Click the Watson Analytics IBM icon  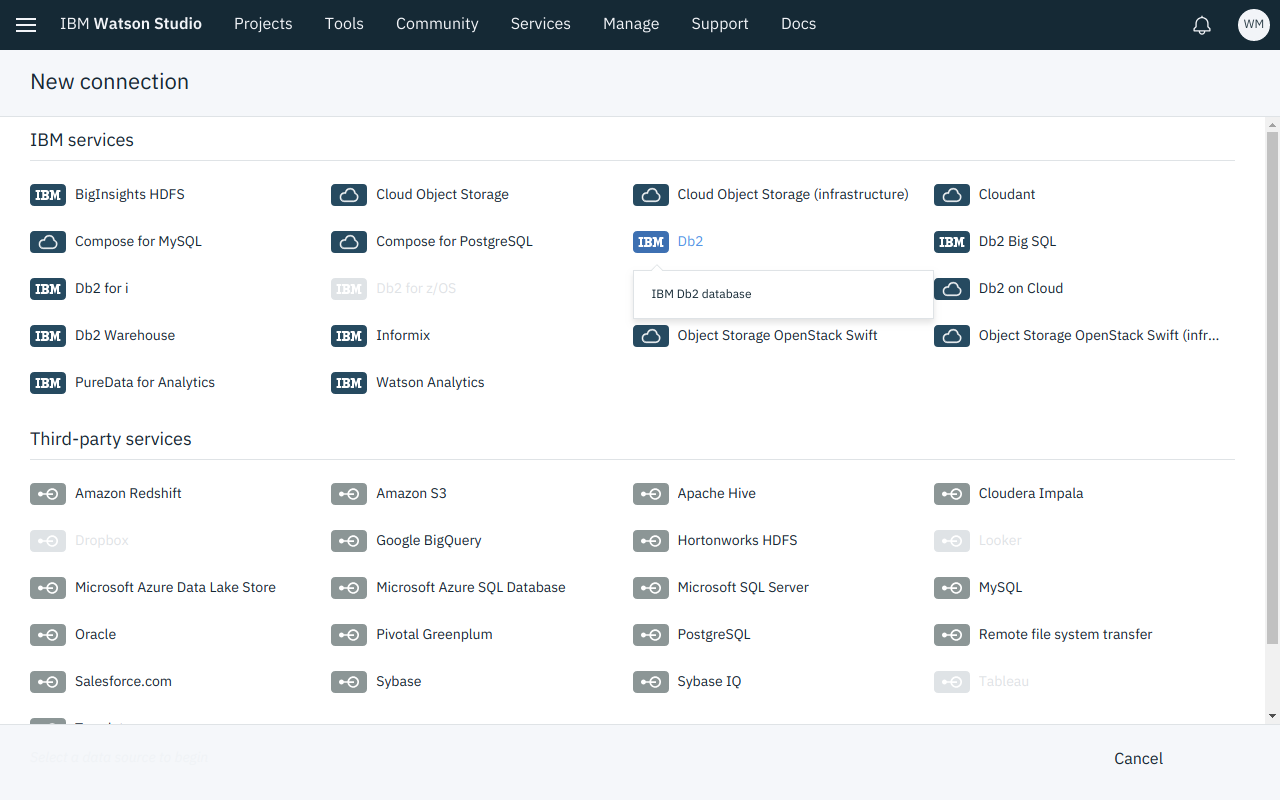pos(349,383)
